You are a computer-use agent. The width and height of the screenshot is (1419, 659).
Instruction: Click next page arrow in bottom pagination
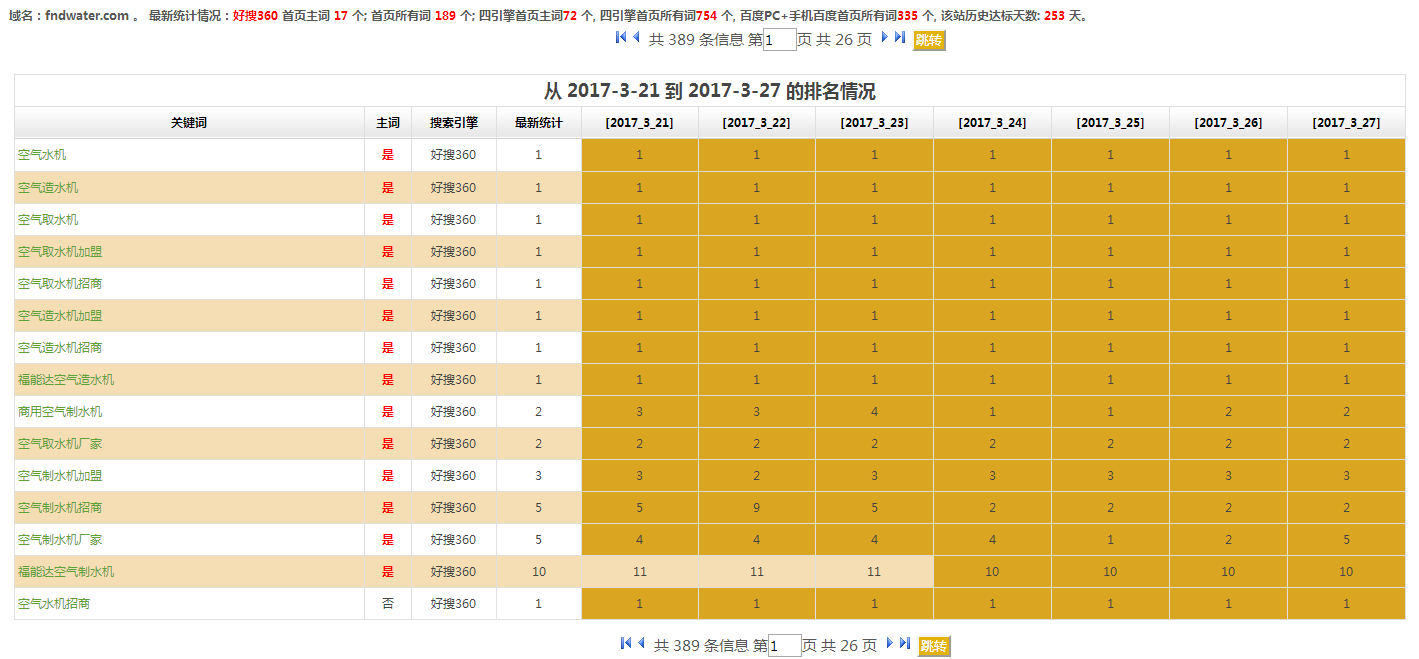(889, 644)
